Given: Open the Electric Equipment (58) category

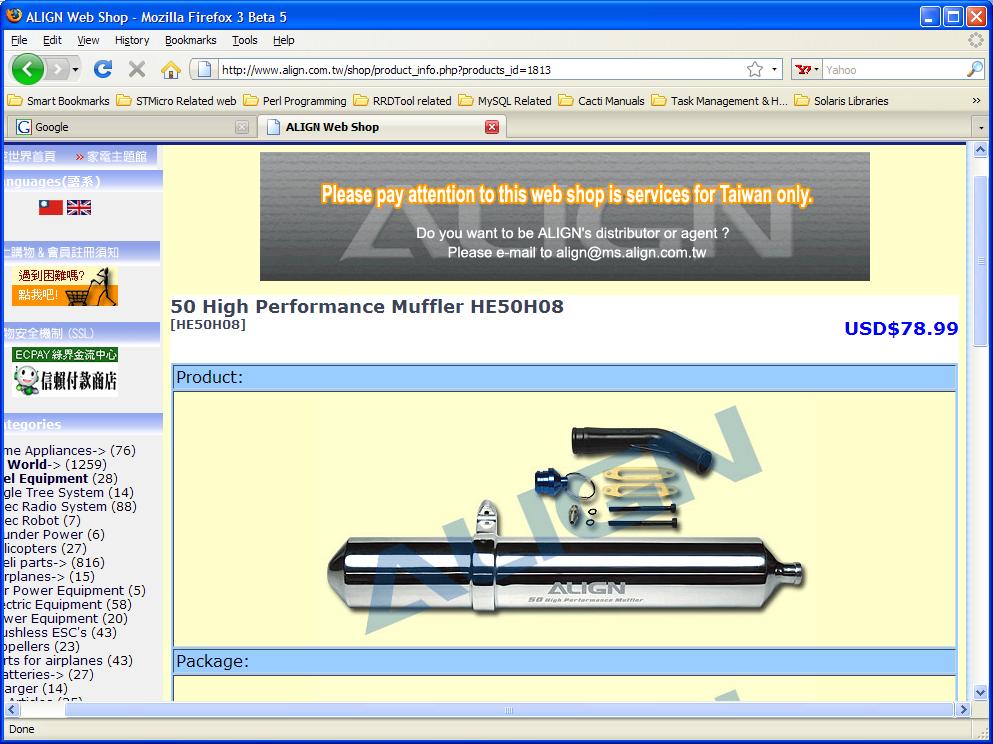Looking at the screenshot, I should pos(66,605).
